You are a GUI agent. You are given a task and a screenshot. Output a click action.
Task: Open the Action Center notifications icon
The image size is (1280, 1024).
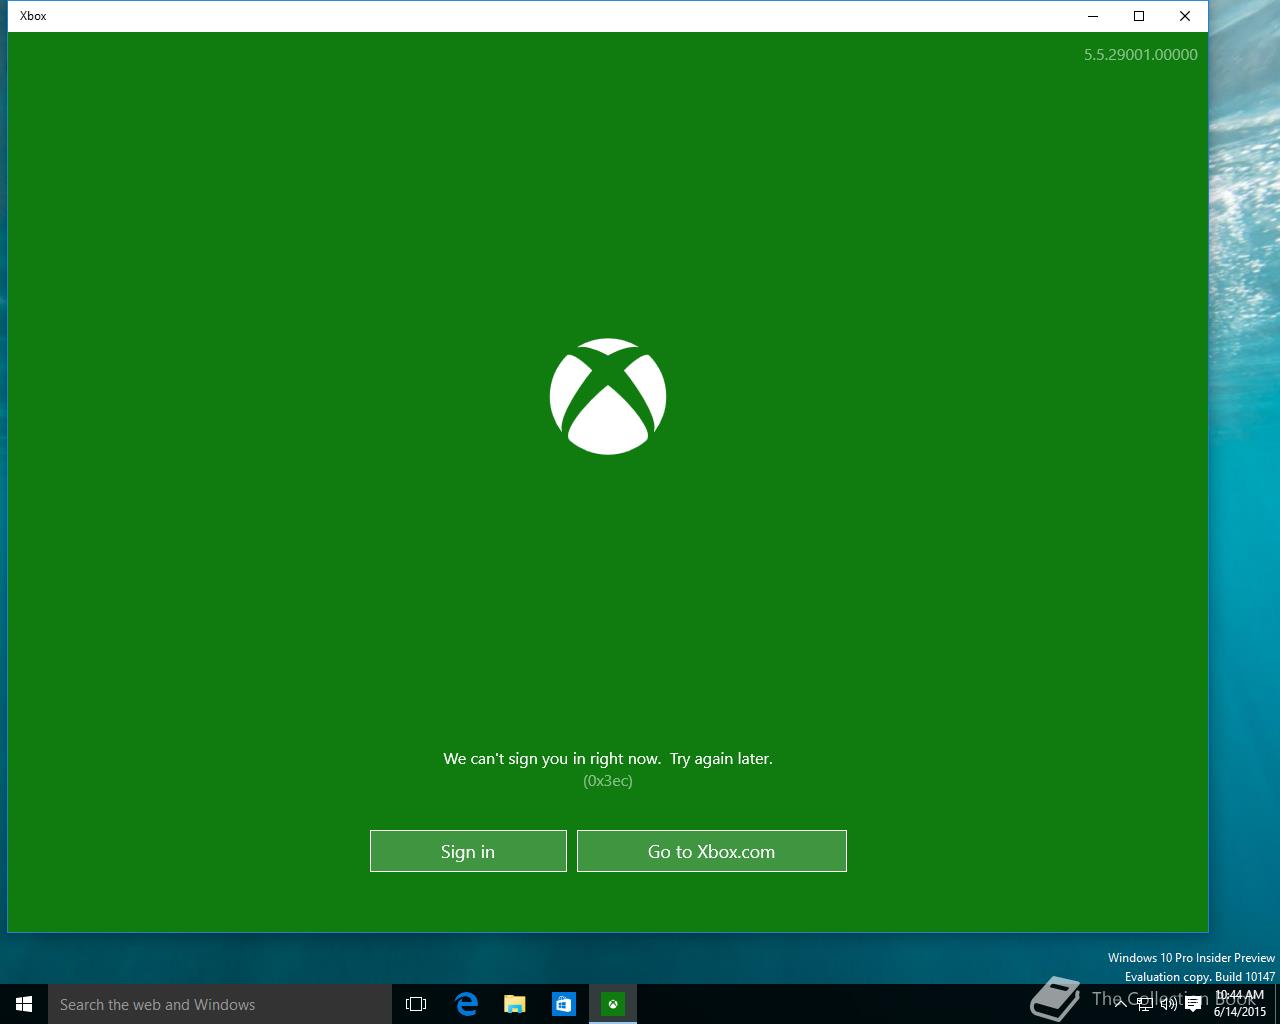pyautogui.click(x=1193, y=1004)
